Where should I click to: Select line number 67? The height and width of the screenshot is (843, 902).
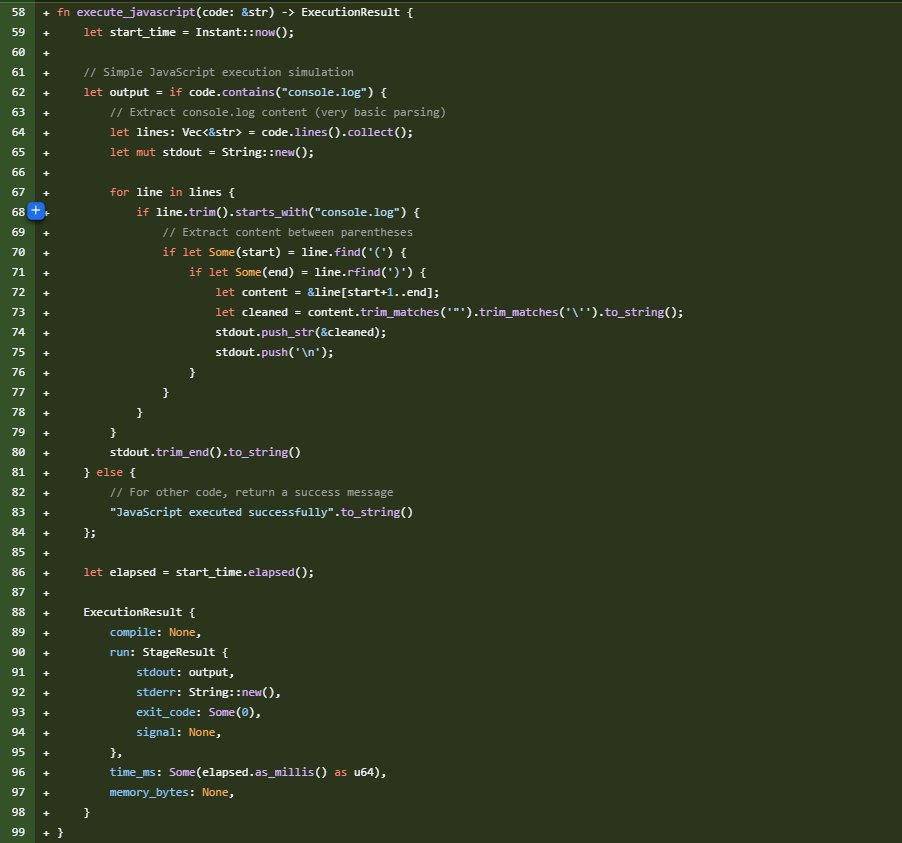(18, 192)
